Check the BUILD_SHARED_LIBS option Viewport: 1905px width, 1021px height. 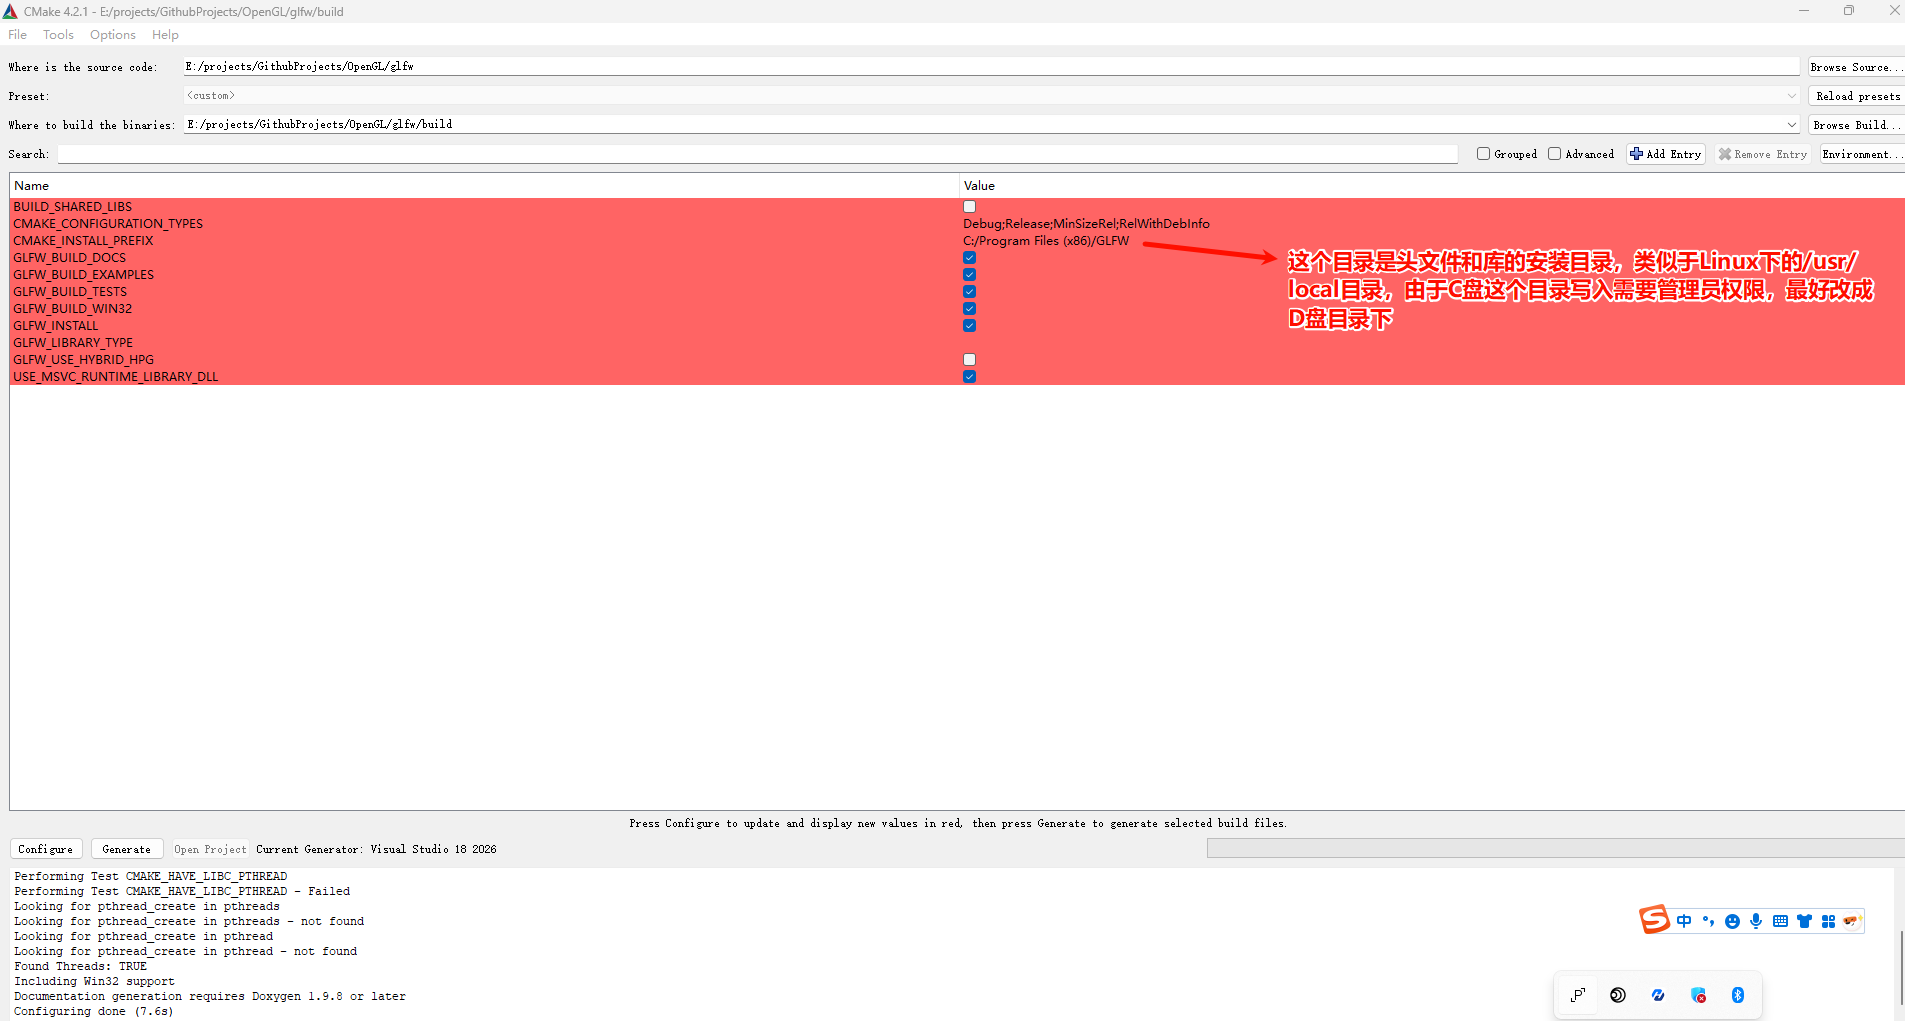pyautogui.click(x=969, y=207)
